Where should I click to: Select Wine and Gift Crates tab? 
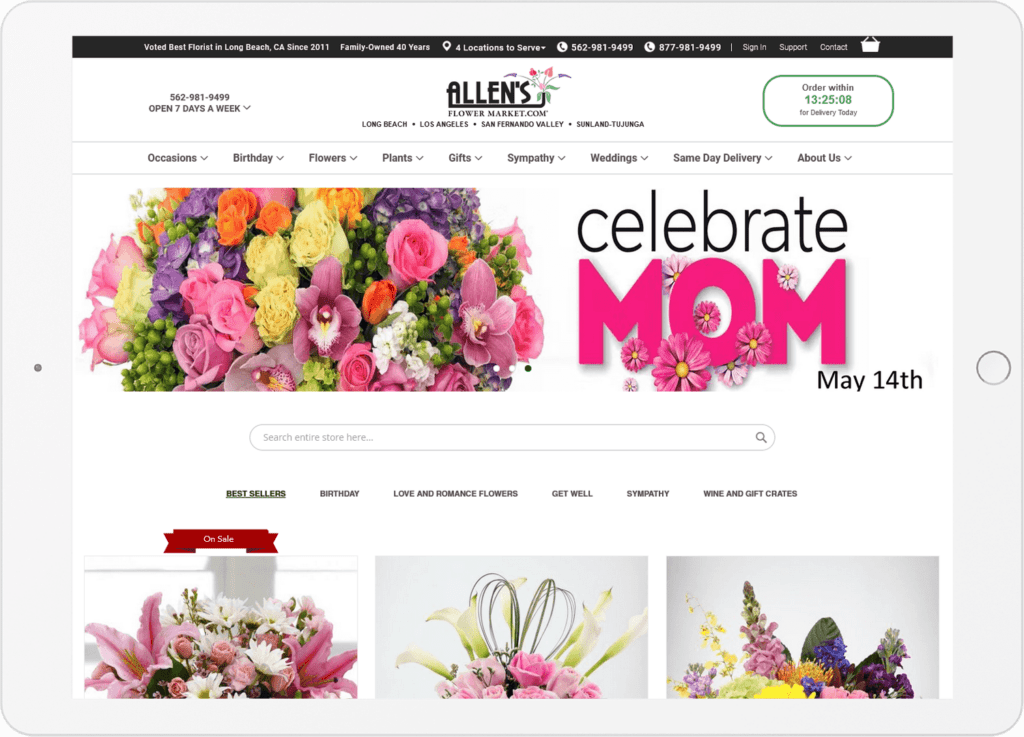[x=750, y=494]
